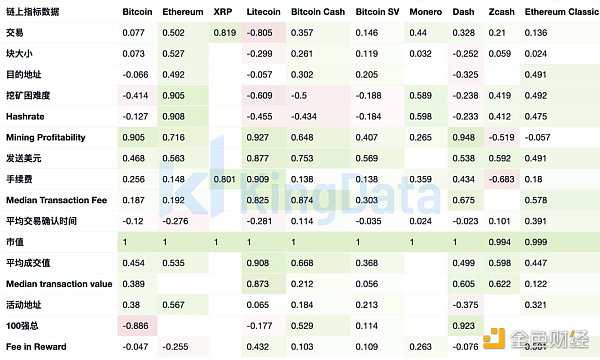The width and height of the screenshot is (600, 360).
Task: Click the Median Transaction Fee row label
Action: [56, 200]
